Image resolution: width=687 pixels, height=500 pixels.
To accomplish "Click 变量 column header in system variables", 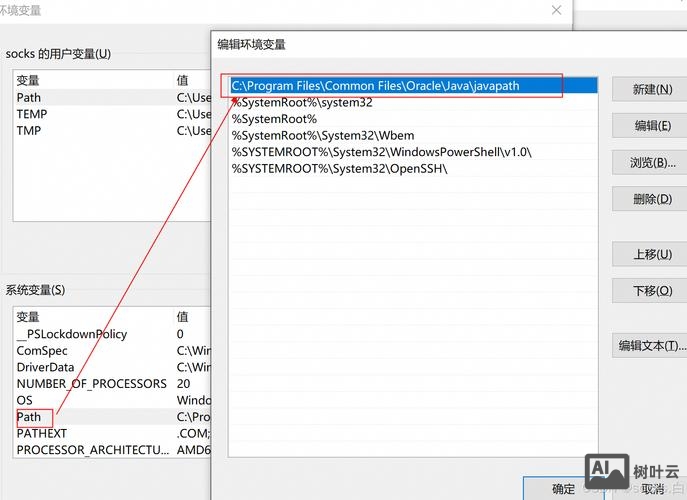I will 28,317.
